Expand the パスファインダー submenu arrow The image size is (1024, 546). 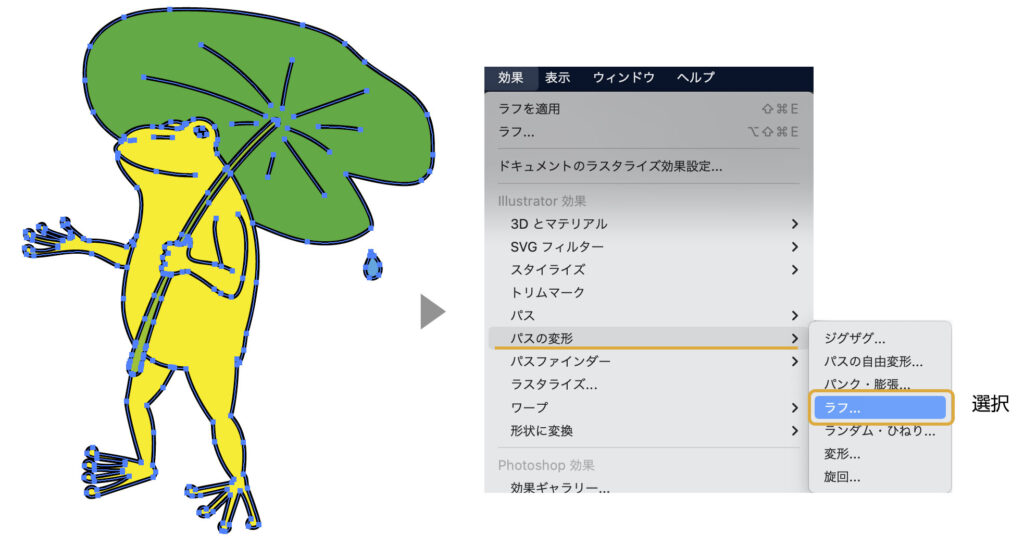click(x=795, y=361)
